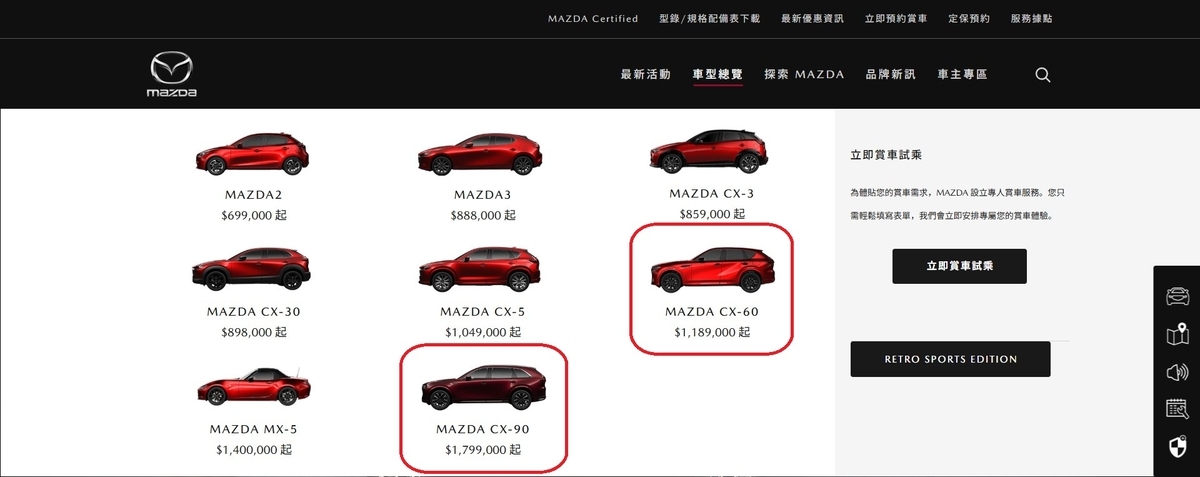Open the 車型總覽 menu tab
1200x477 pixels.
click(x=717, y=75)
